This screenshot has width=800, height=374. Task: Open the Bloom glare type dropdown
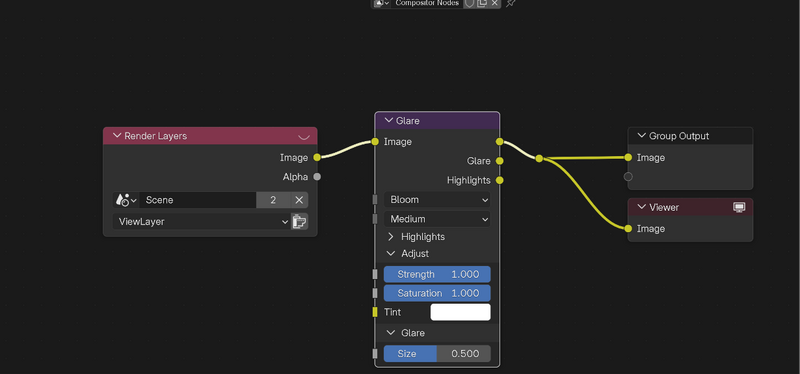[437, 200]
